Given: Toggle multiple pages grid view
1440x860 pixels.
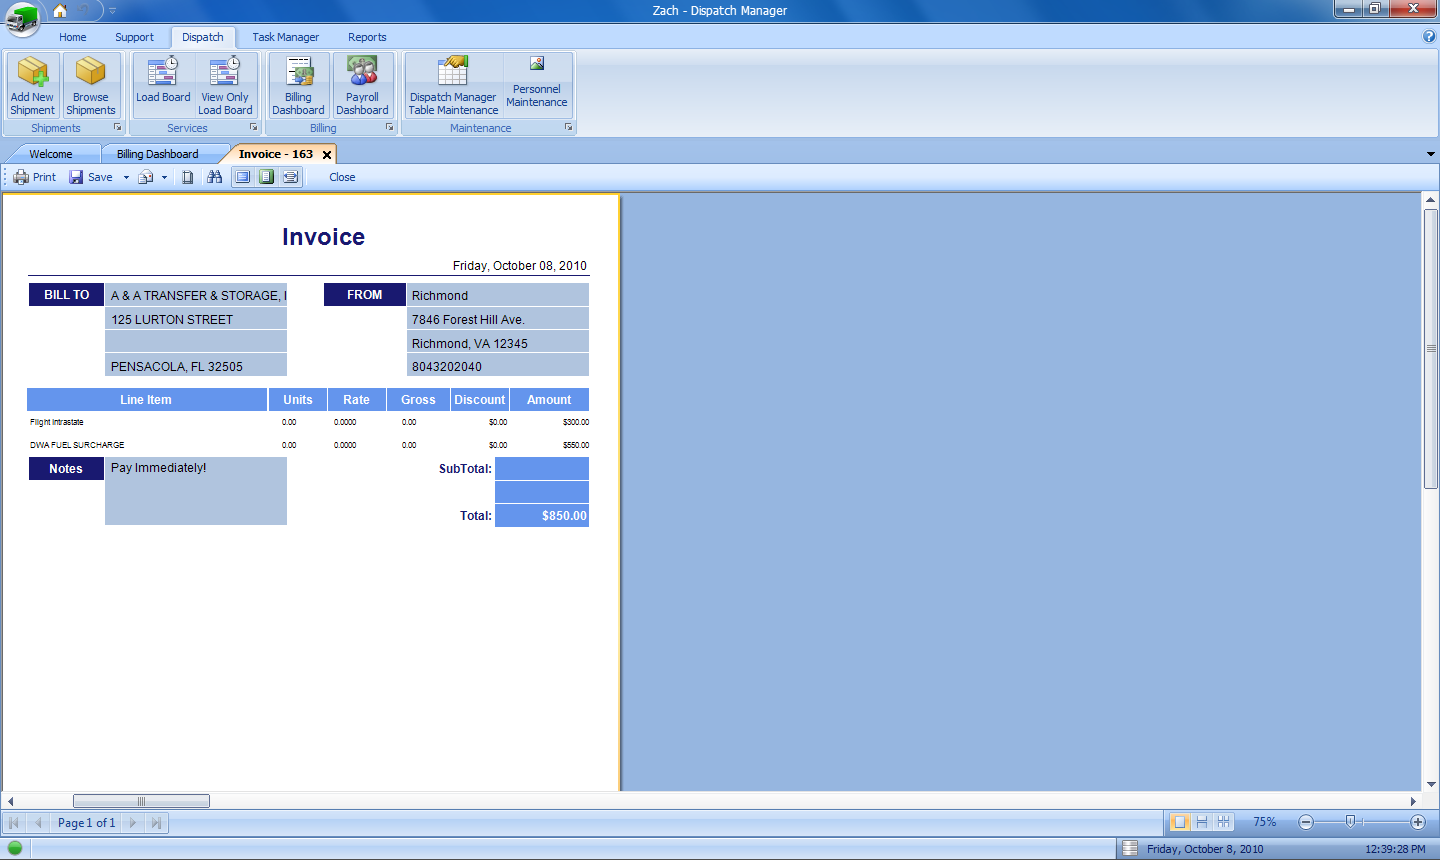Looking at the screenshot, I should tap(1224, 822).
